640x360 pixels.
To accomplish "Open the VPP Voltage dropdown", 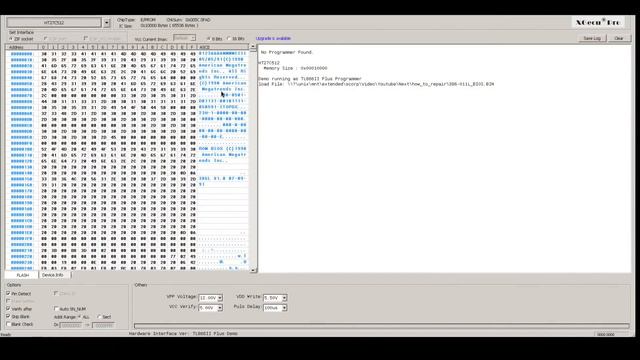I will point(210,298).
